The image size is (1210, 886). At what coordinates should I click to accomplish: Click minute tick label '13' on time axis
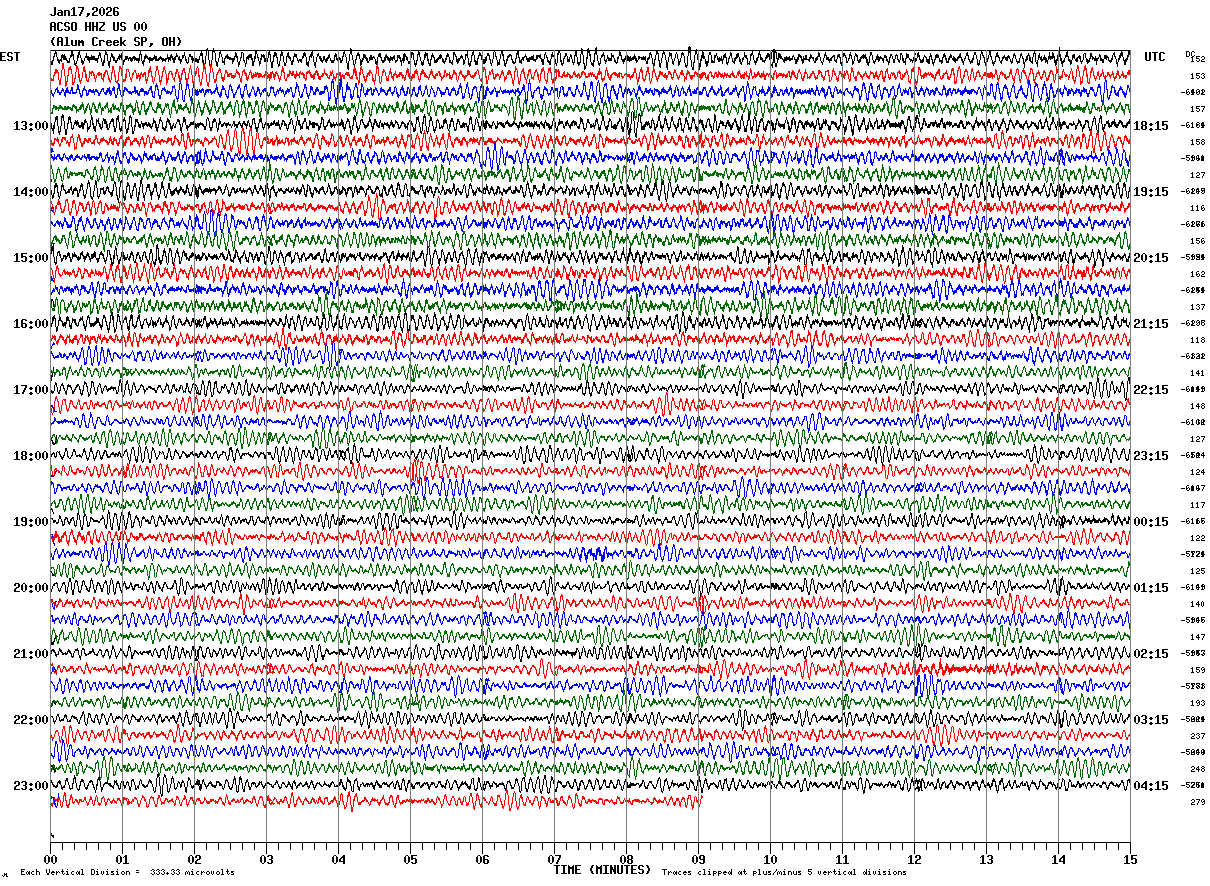pyautogui.click(x=986, y=859)
